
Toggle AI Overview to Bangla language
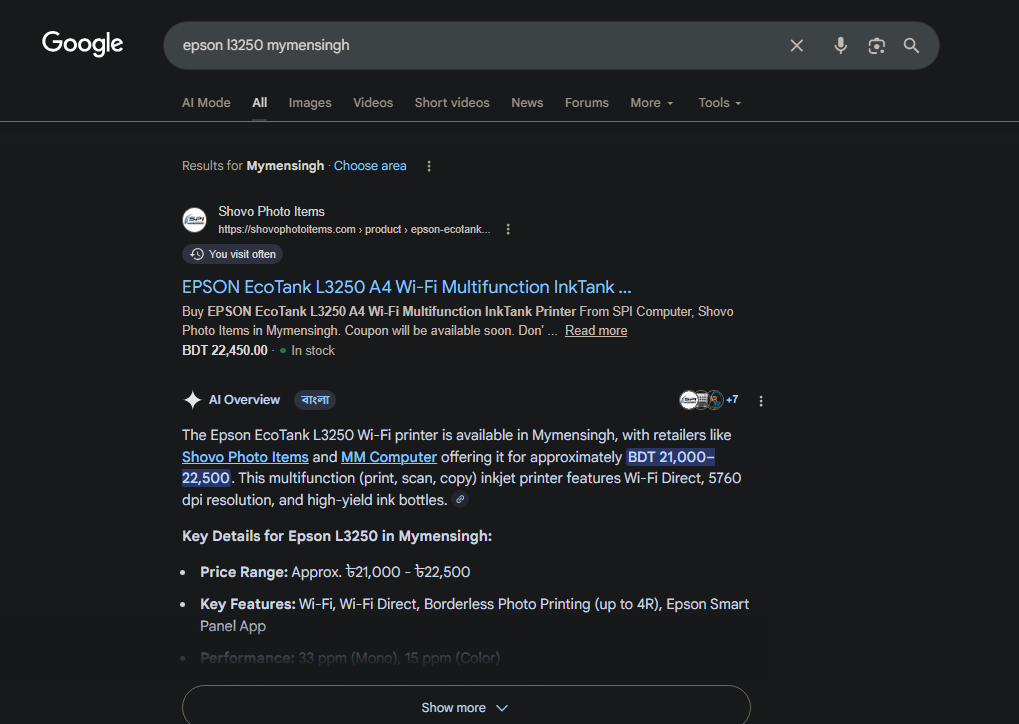coord(315,400)
